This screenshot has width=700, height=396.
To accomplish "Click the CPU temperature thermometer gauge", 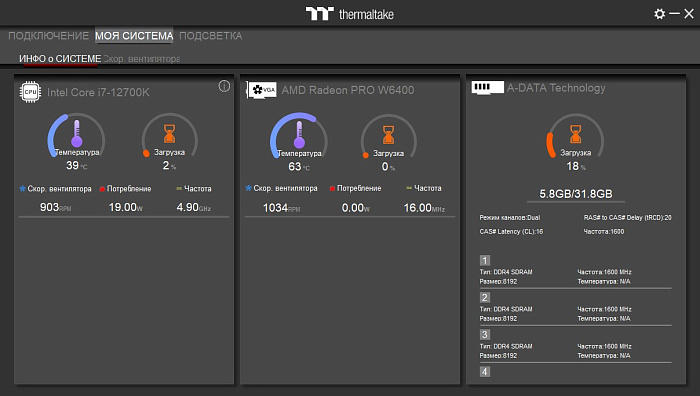I will pos(76,134).
